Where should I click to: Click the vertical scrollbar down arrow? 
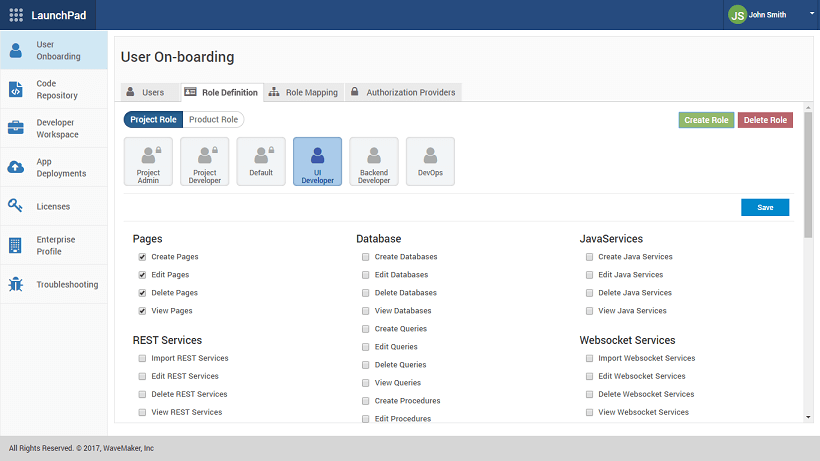808,416
